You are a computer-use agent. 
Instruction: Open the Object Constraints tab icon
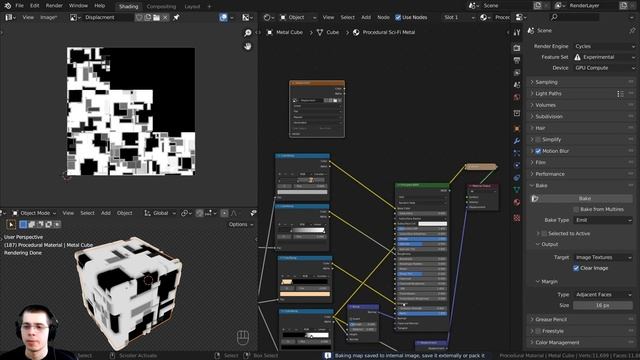pyautogui.click(x=517, y=178)
